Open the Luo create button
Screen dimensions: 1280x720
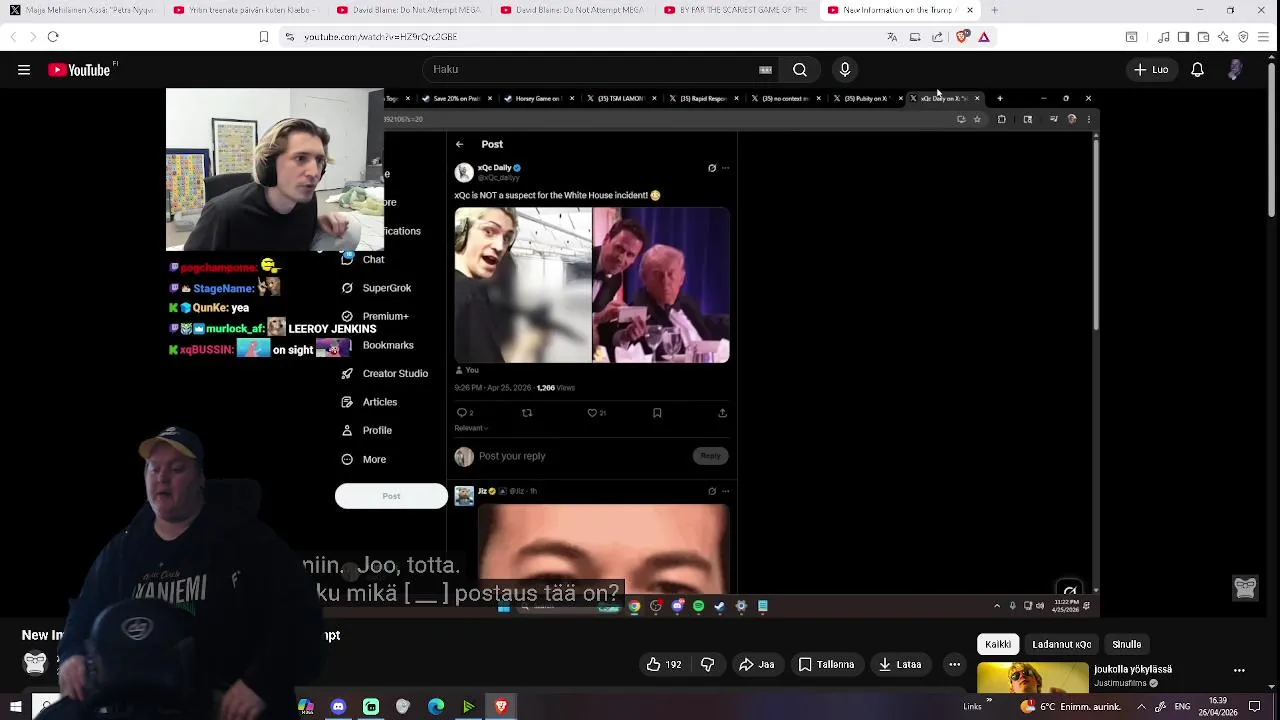pyautogui.click(x=1151, y=70)
